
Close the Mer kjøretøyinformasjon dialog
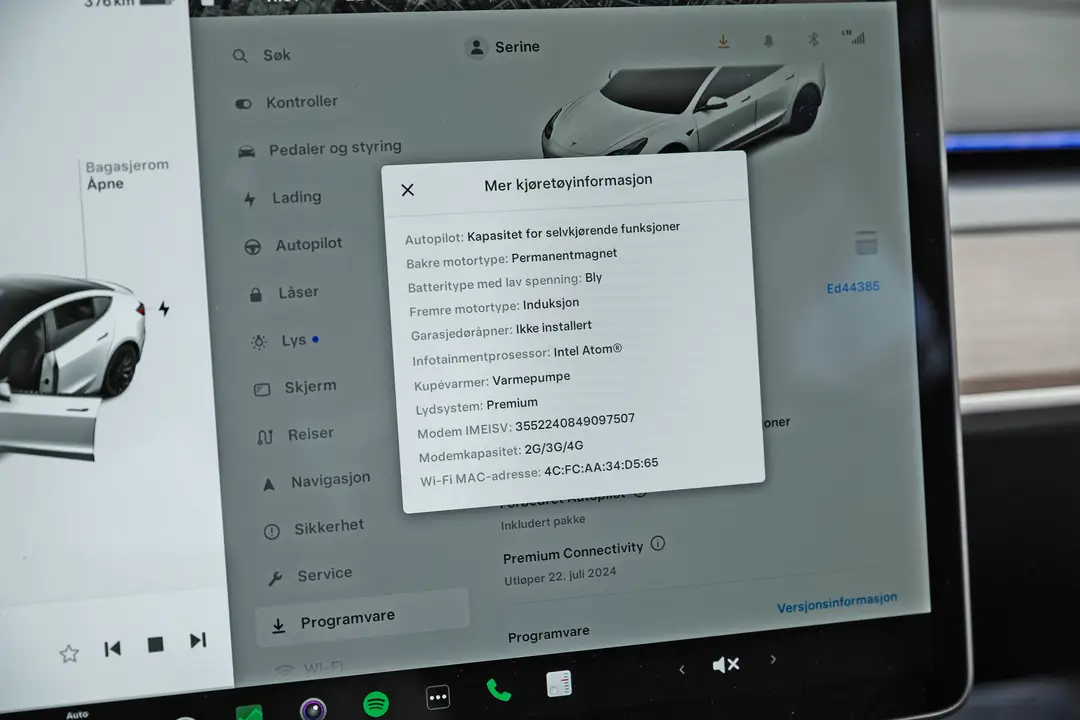[408, 189]
